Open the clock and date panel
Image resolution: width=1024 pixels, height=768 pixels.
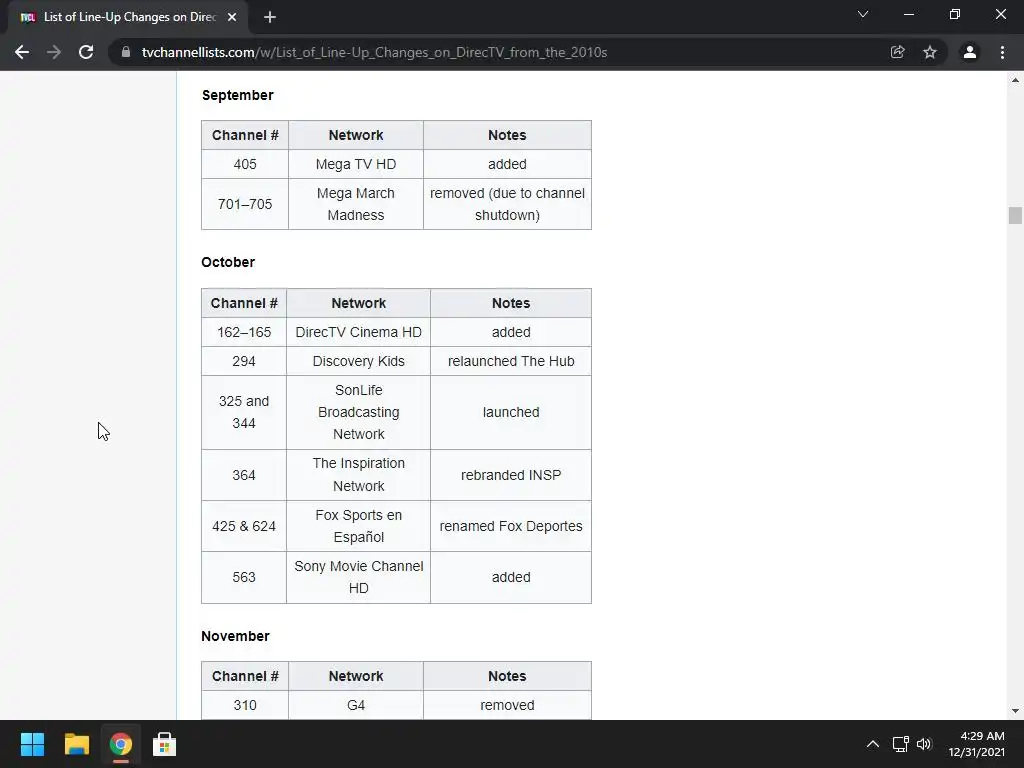point(976,744)
